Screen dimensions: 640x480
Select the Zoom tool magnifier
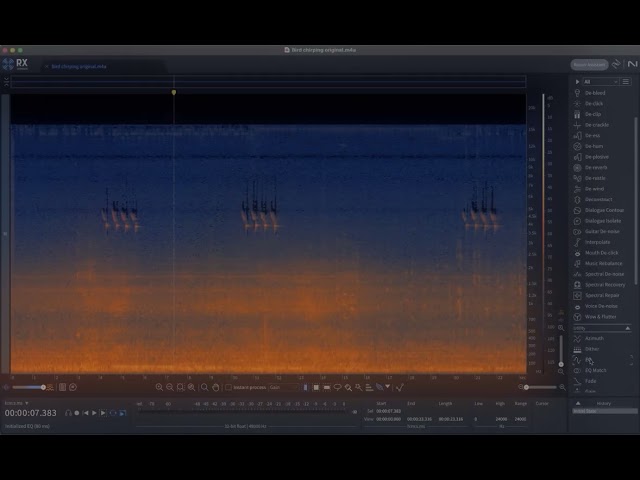[204, 387]
